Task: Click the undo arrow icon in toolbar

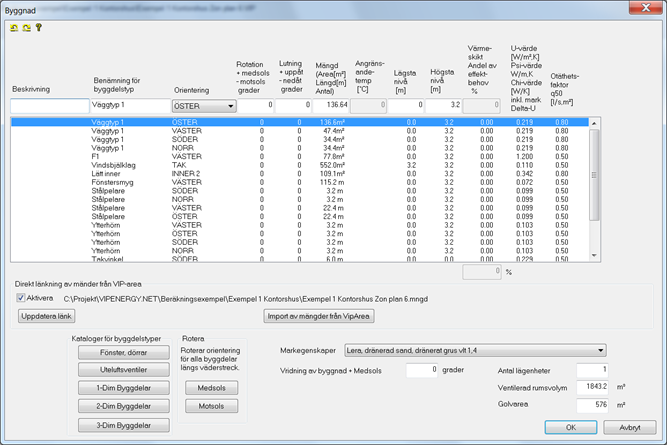Action: pos(14,28)
